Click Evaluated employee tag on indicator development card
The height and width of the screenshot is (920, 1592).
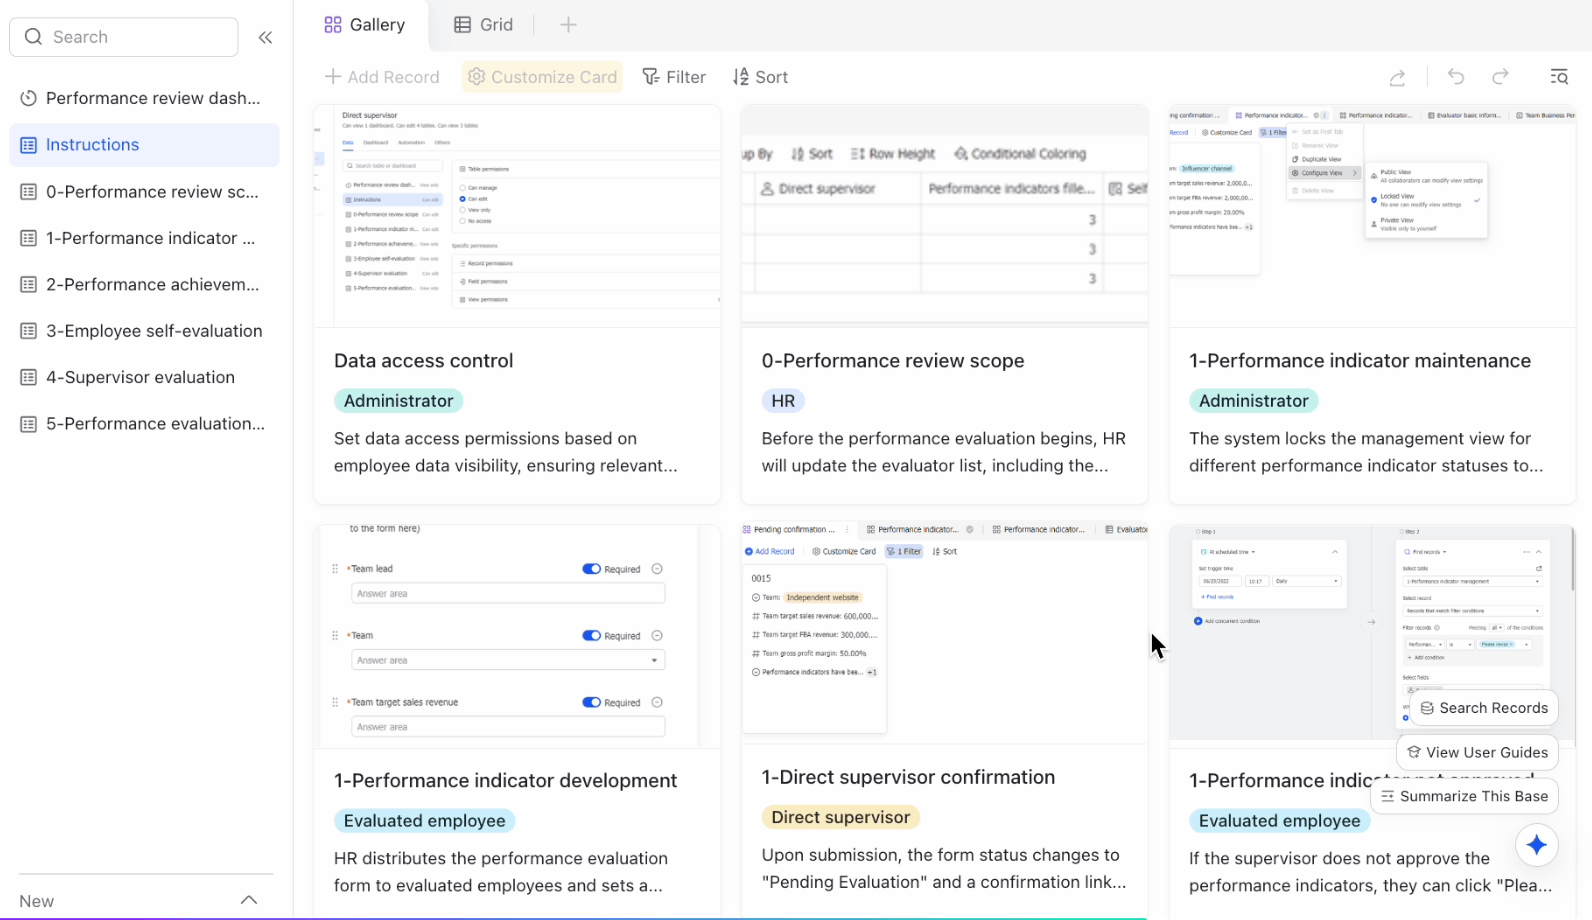(x=425, y=821)
